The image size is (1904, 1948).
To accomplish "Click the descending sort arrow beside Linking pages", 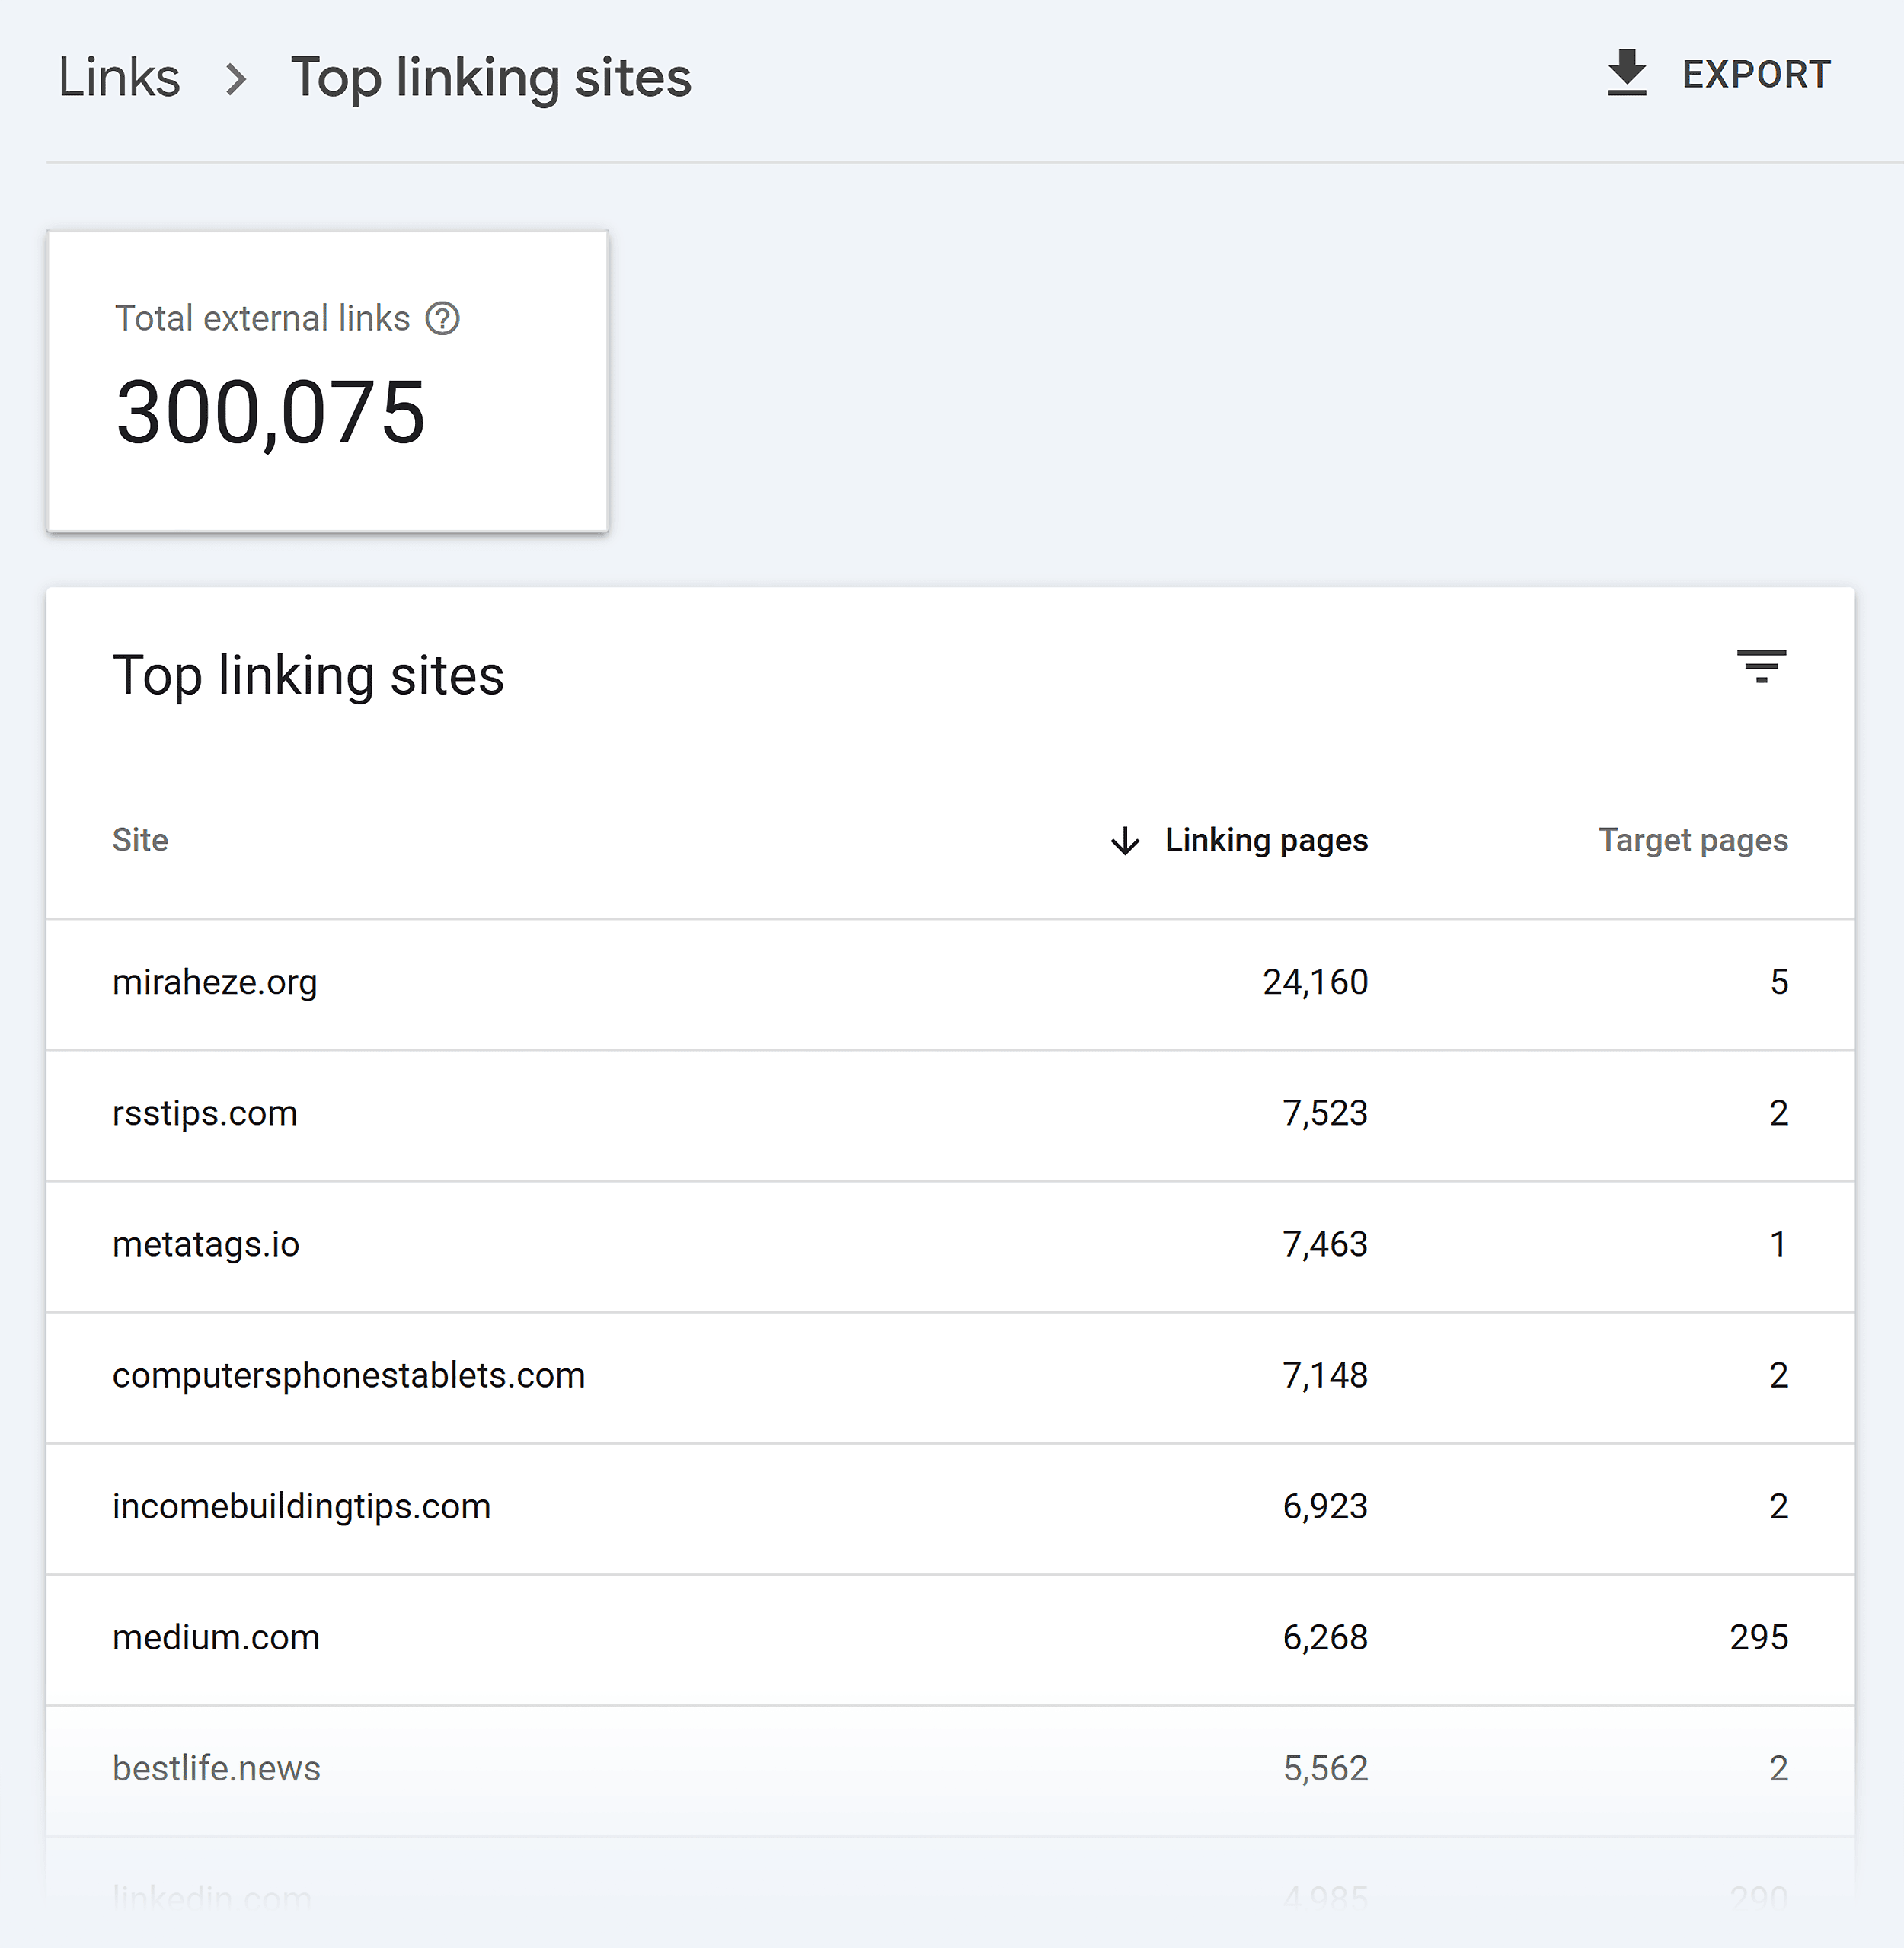I will click(x=1123, y=841).
